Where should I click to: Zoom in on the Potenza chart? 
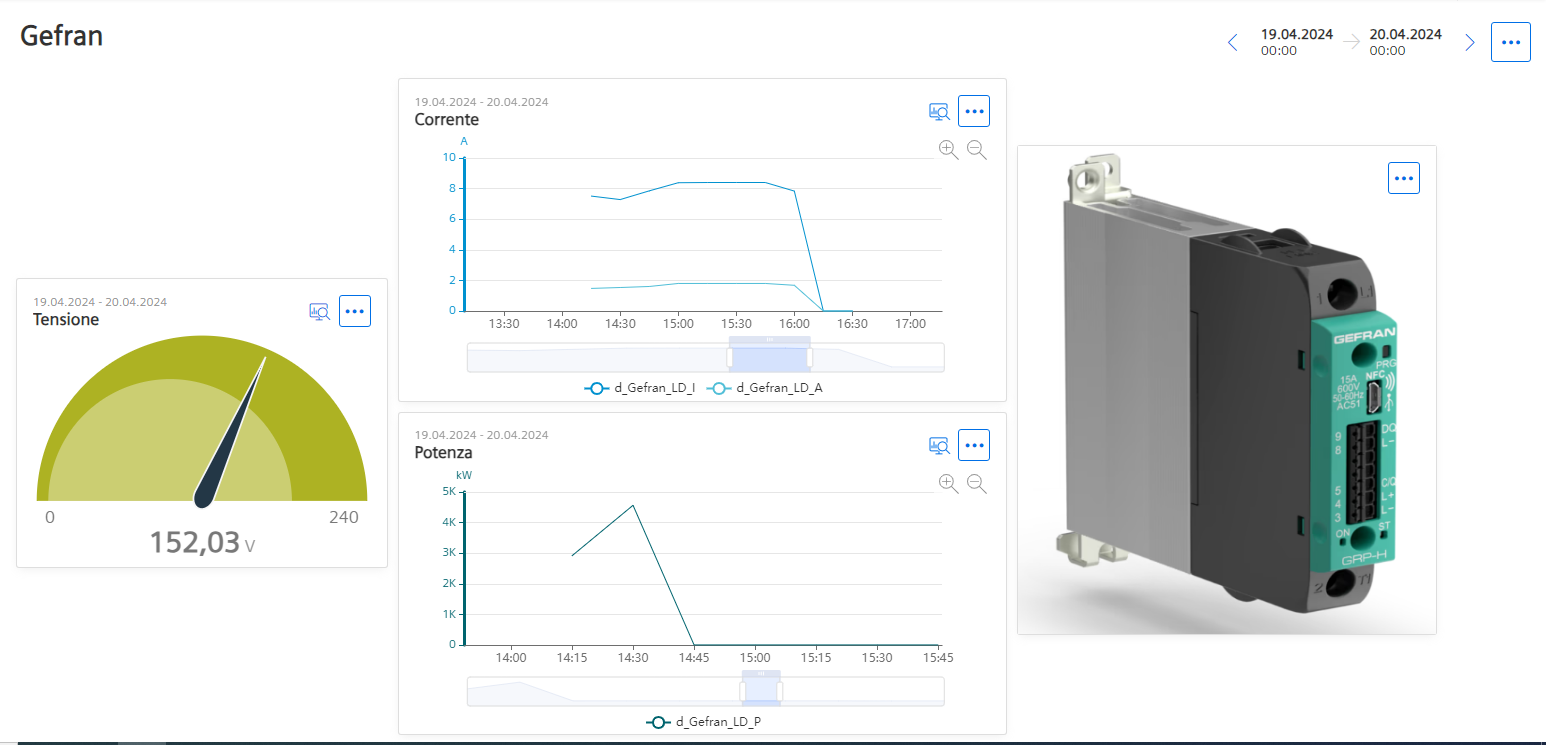point(948,484)
